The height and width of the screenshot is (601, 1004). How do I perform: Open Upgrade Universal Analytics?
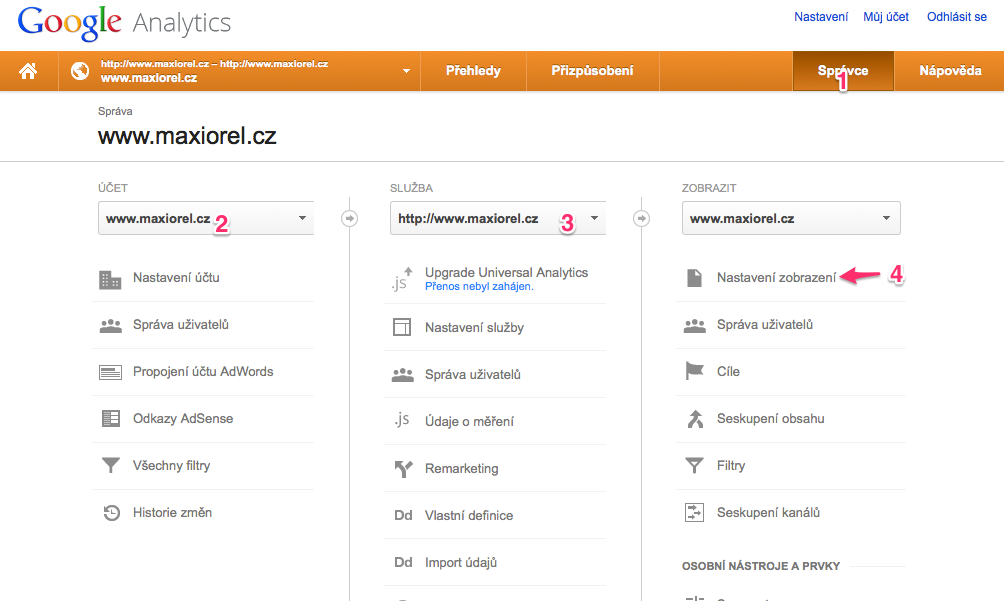506,273
